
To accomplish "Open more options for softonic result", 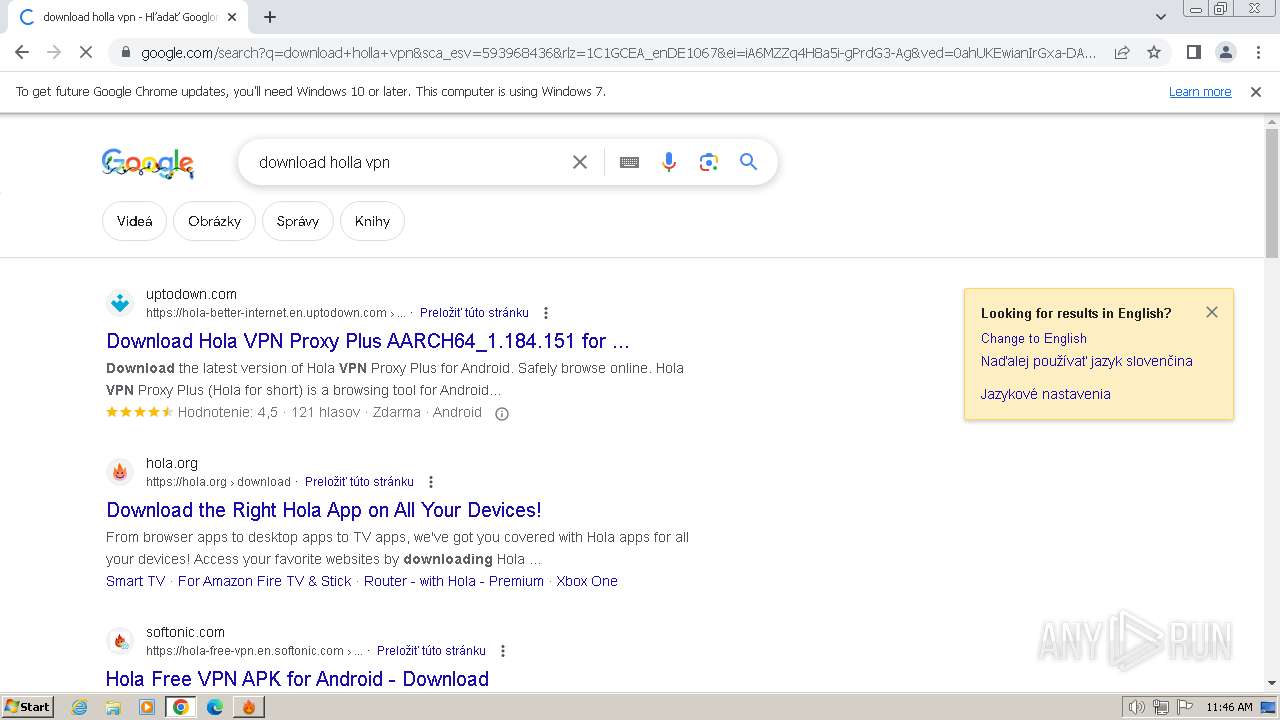I will point(503,651).
